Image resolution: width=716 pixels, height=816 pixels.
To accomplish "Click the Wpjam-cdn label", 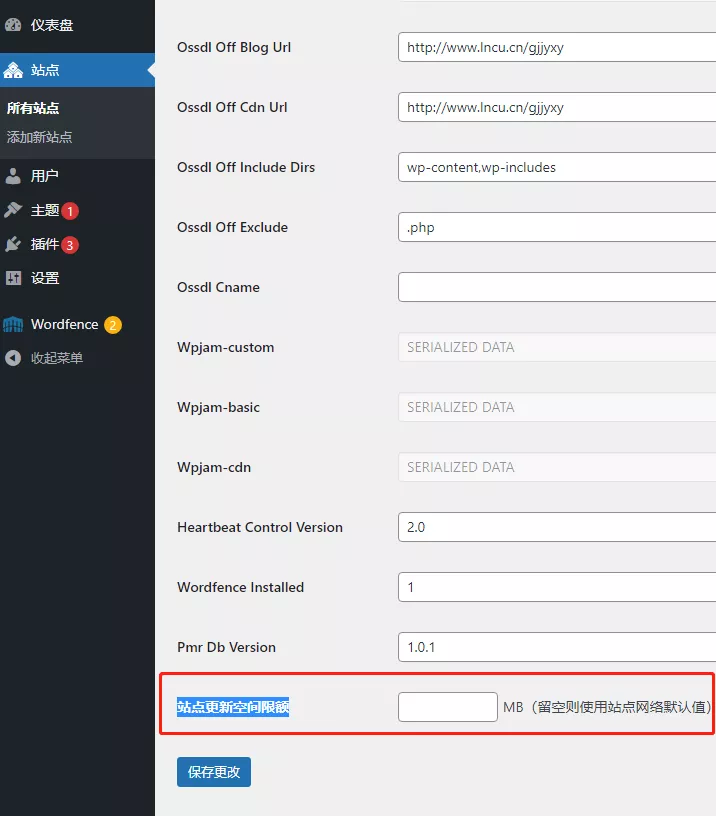I will [214, 467].
